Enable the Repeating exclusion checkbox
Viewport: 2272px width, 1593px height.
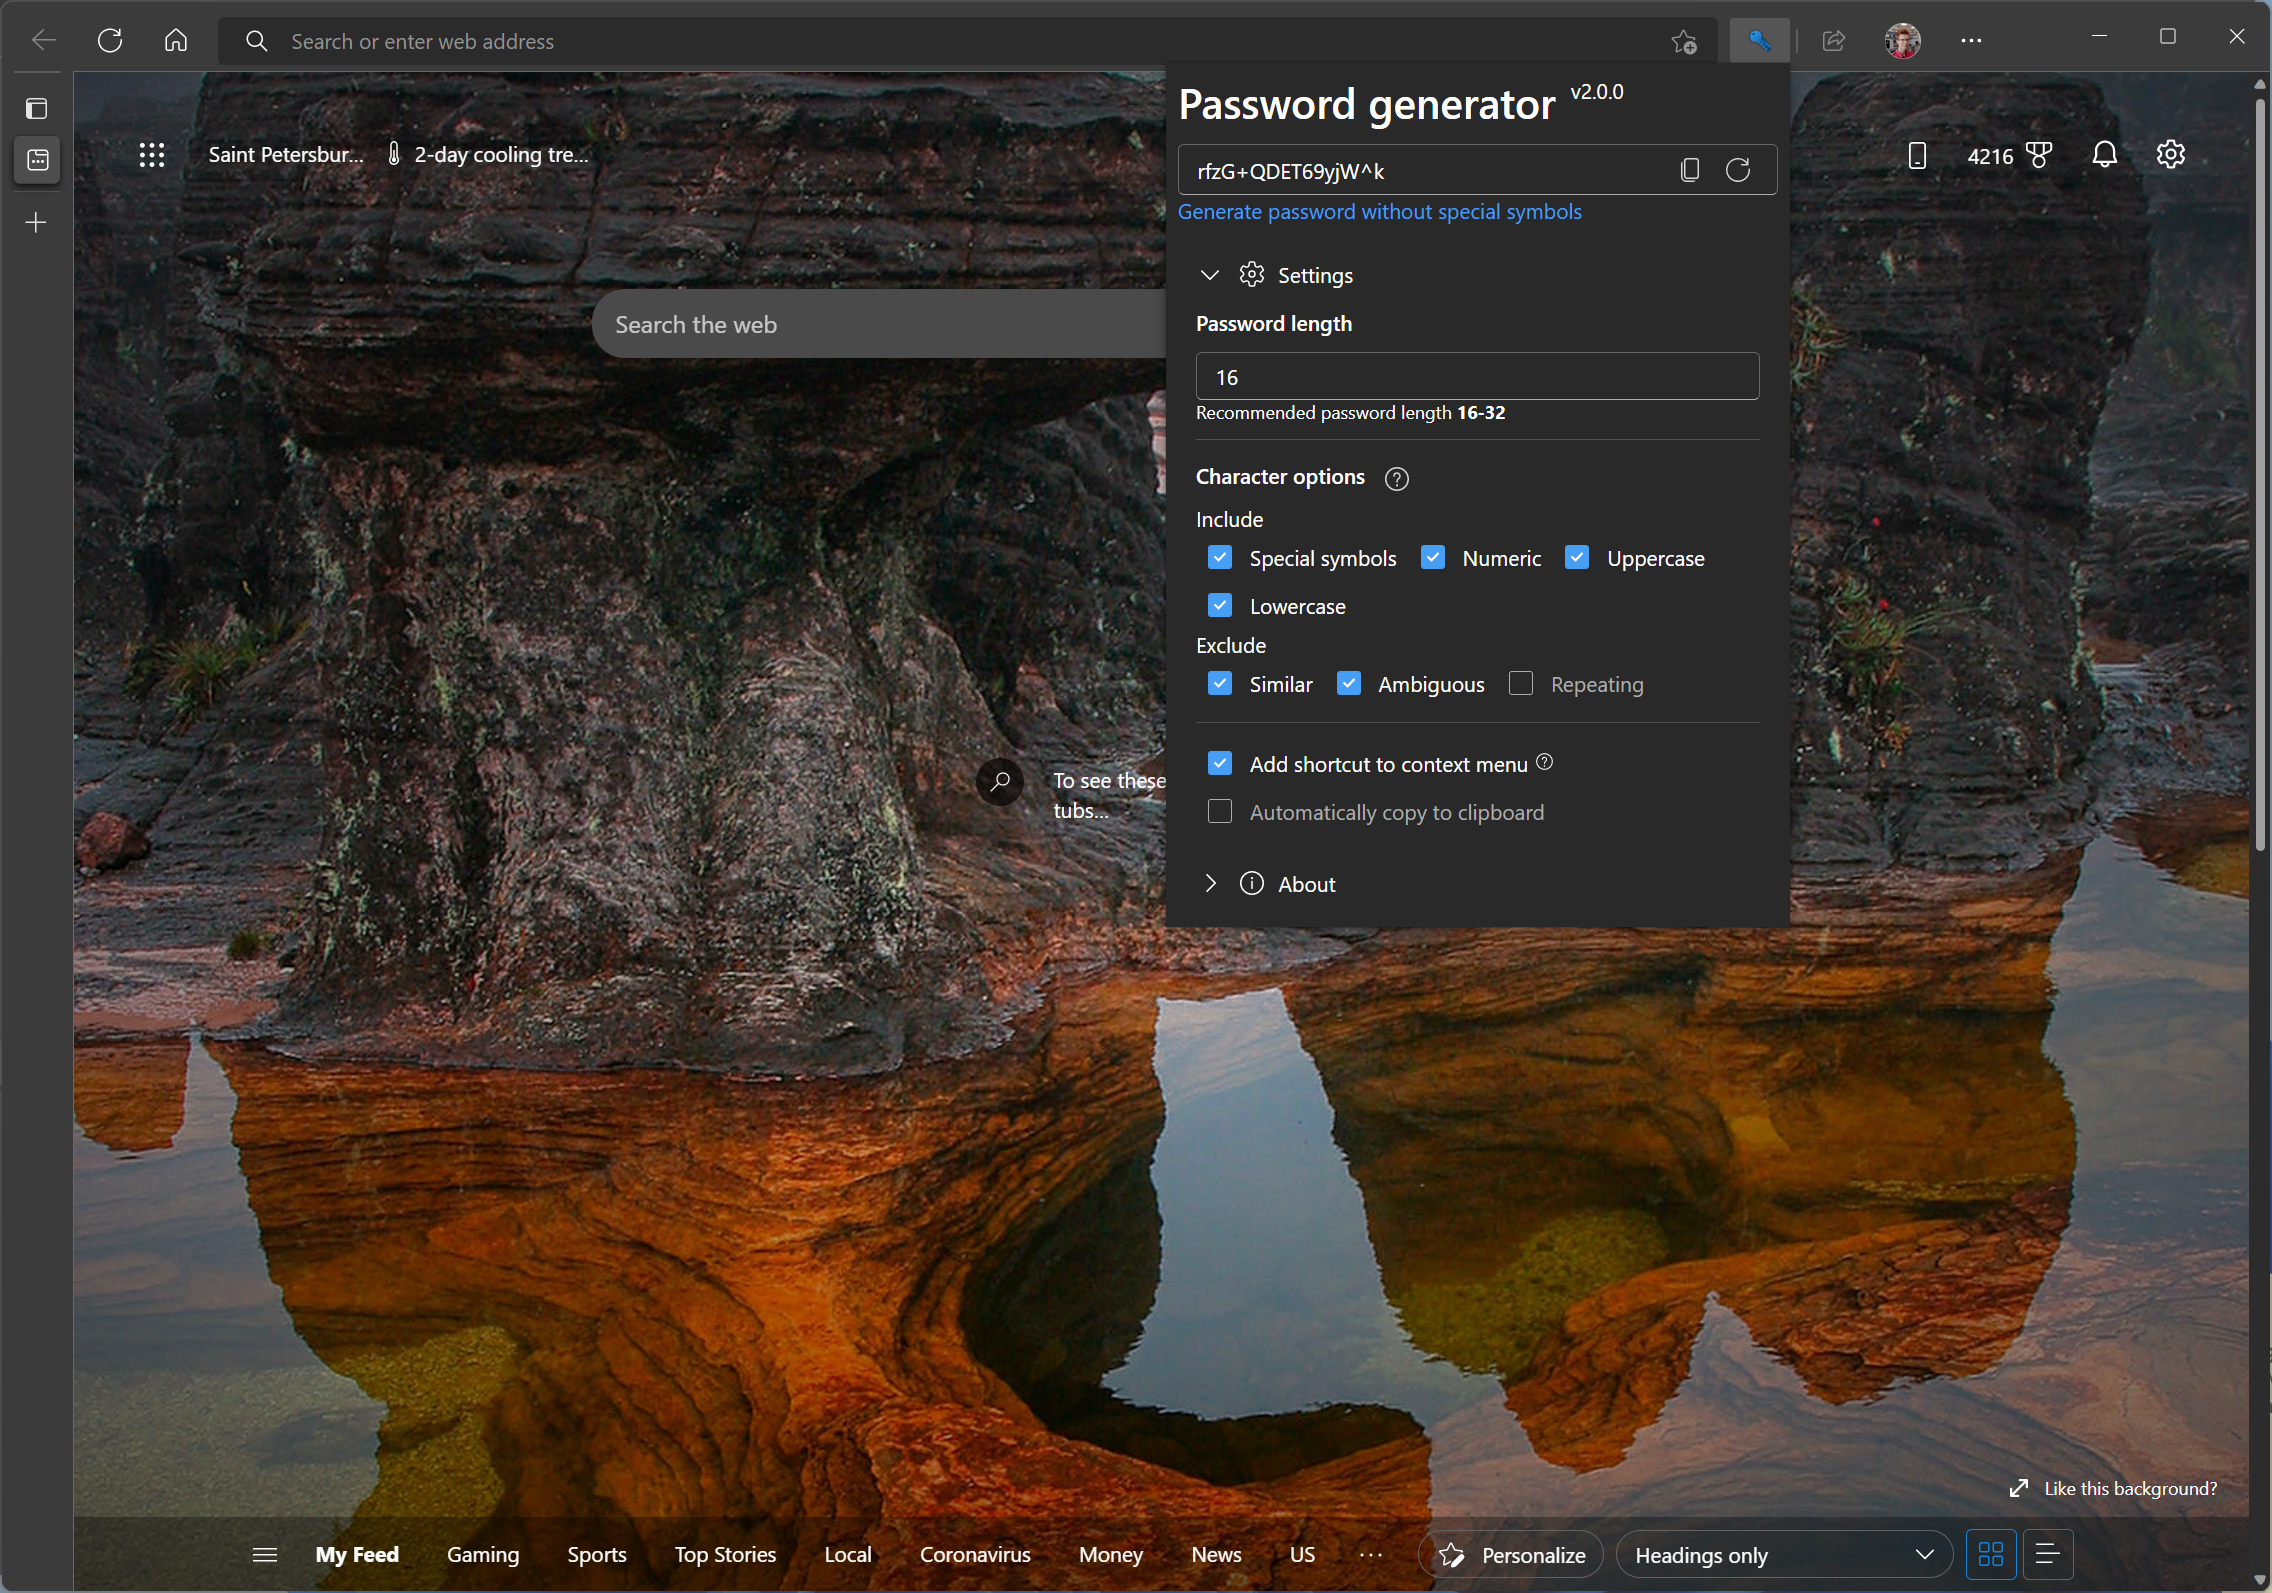pos(1520,684)
